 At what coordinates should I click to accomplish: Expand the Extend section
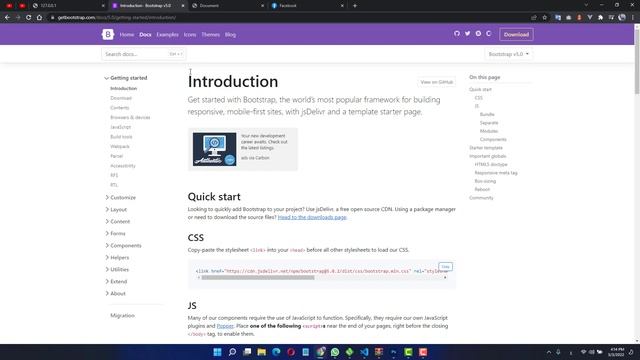pos(116,282)
